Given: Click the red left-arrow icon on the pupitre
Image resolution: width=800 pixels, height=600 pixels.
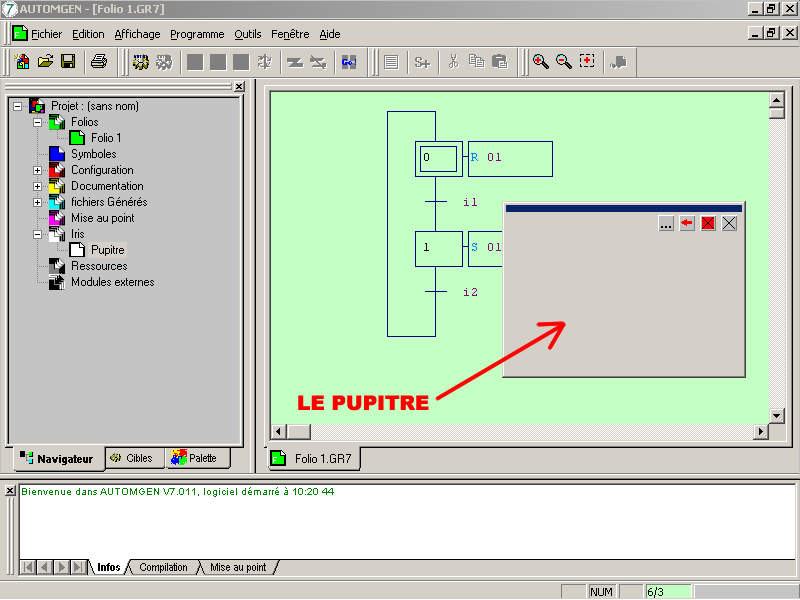Looking at the screenshot, I should [x=687, y=223].
